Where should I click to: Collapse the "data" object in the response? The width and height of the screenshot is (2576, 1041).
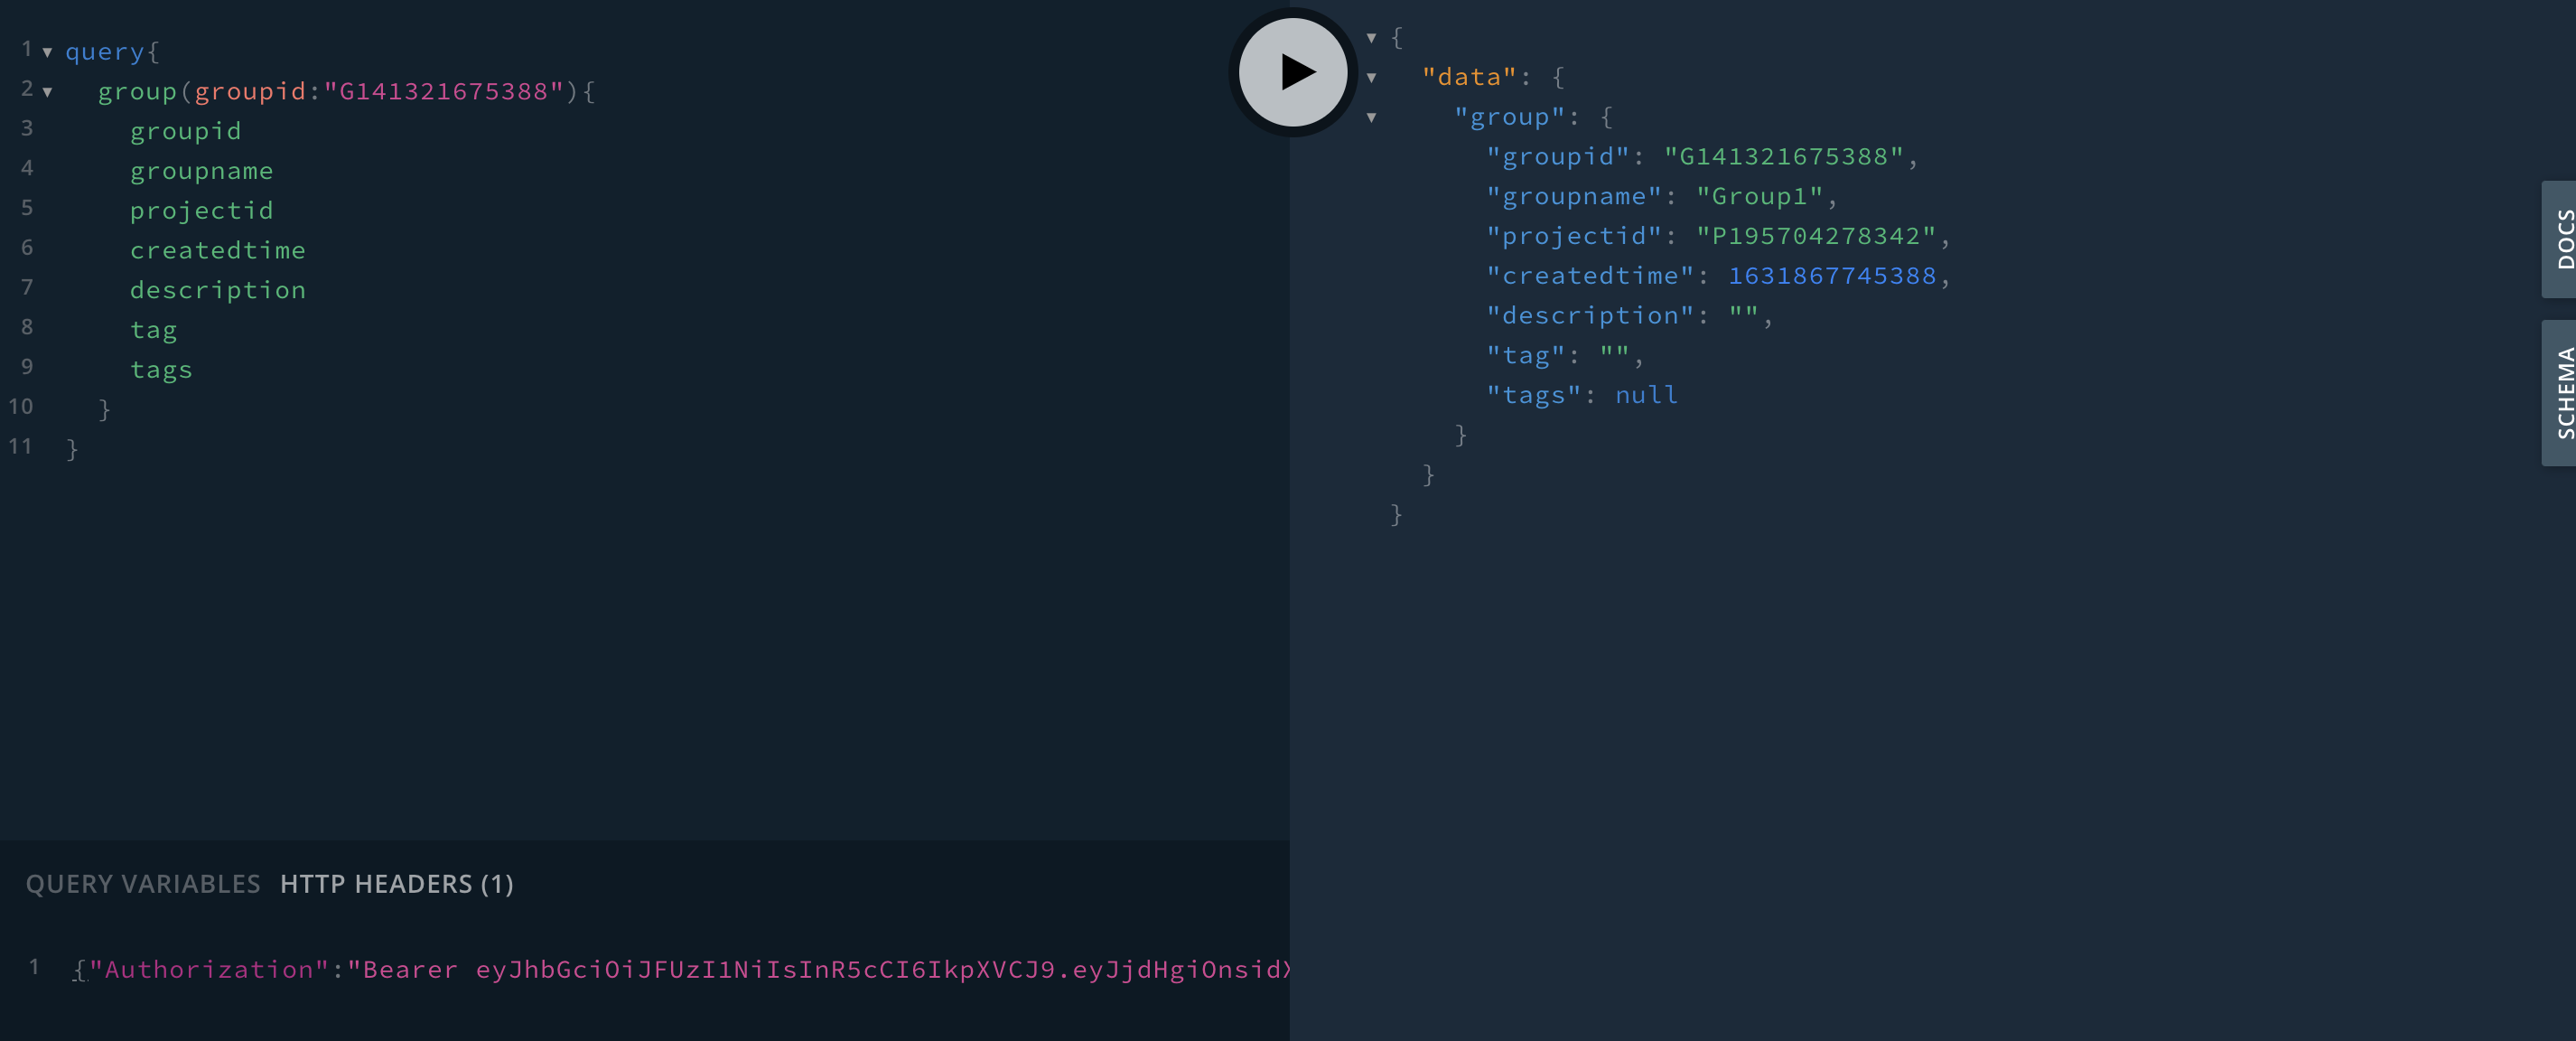point(1371,78)
